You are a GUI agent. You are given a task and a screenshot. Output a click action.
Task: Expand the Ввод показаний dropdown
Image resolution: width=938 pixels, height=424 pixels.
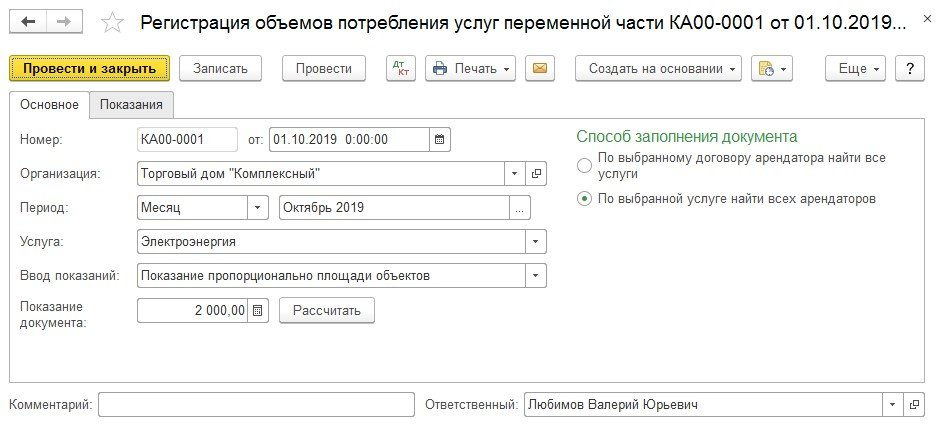(536, 276)
